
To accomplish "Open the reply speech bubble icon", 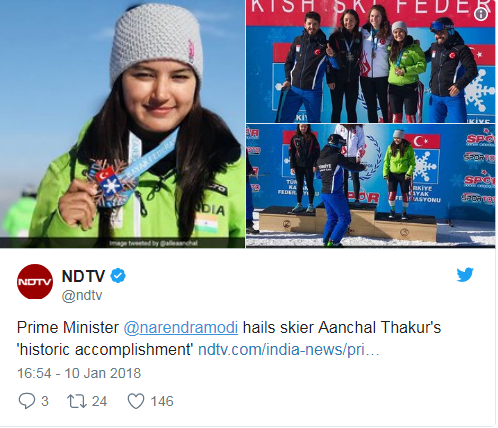I will (x=27, y=401).
